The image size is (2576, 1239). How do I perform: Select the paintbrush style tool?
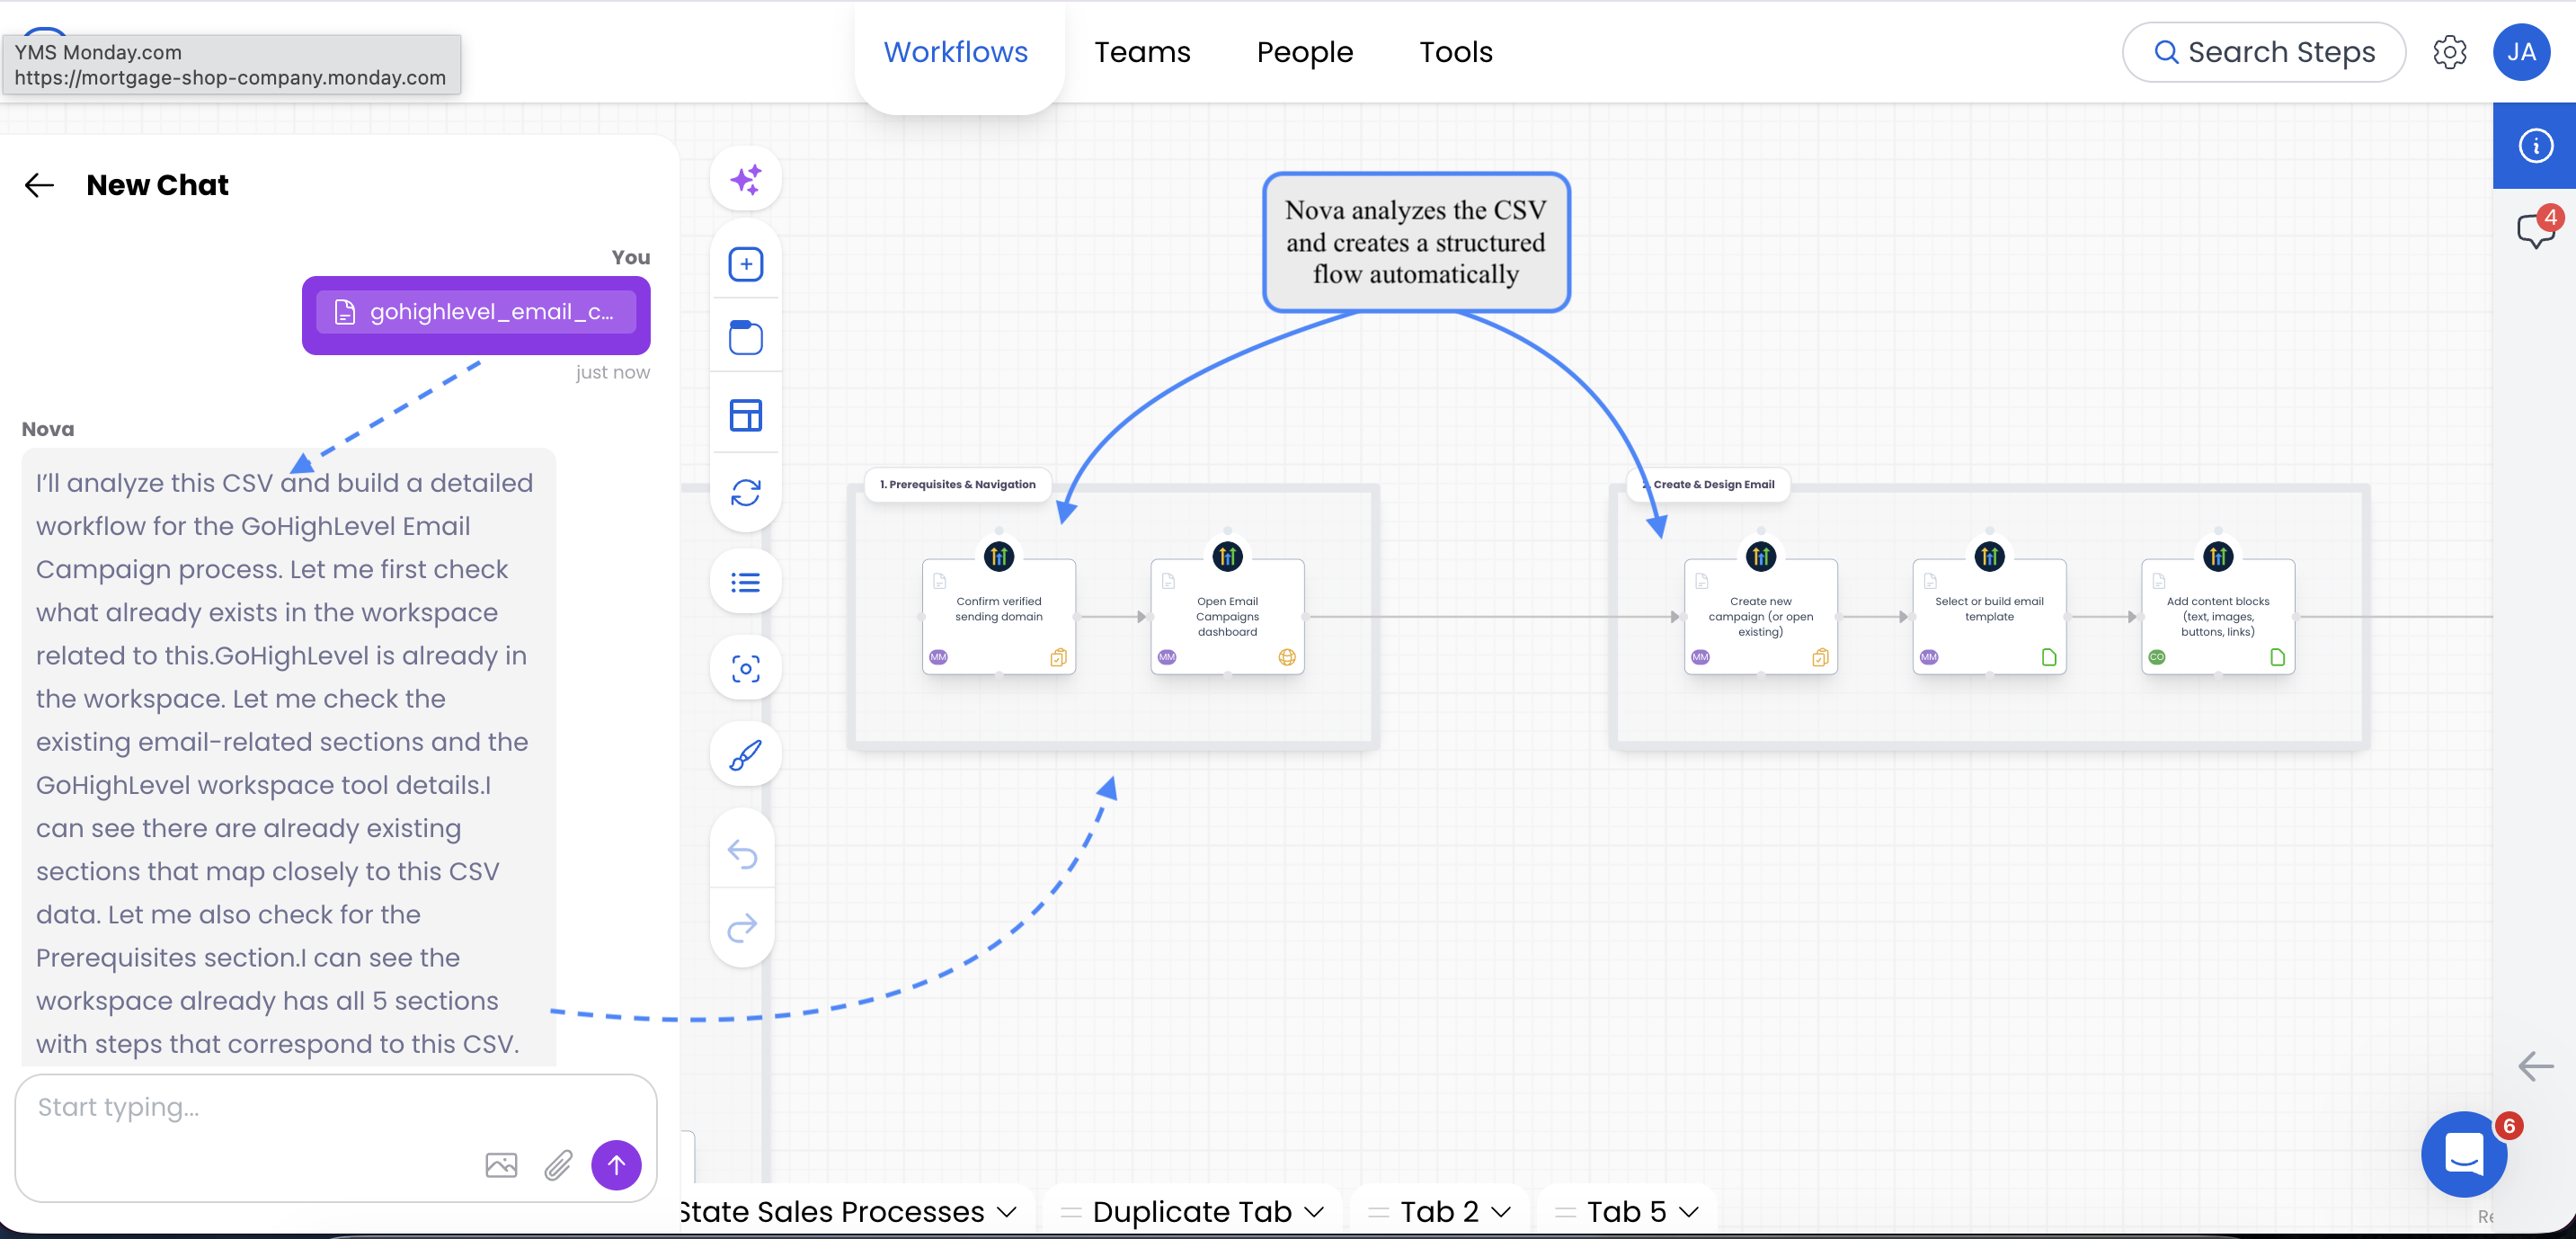(745, 755)
